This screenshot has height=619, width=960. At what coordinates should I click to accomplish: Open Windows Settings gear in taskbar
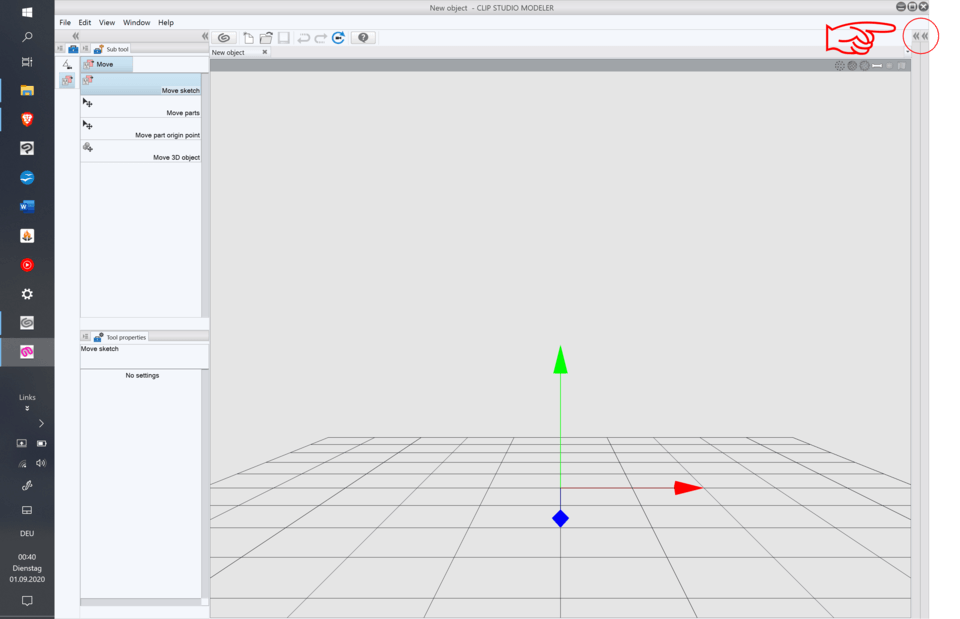pyautogui.click(x=27, y=294)
